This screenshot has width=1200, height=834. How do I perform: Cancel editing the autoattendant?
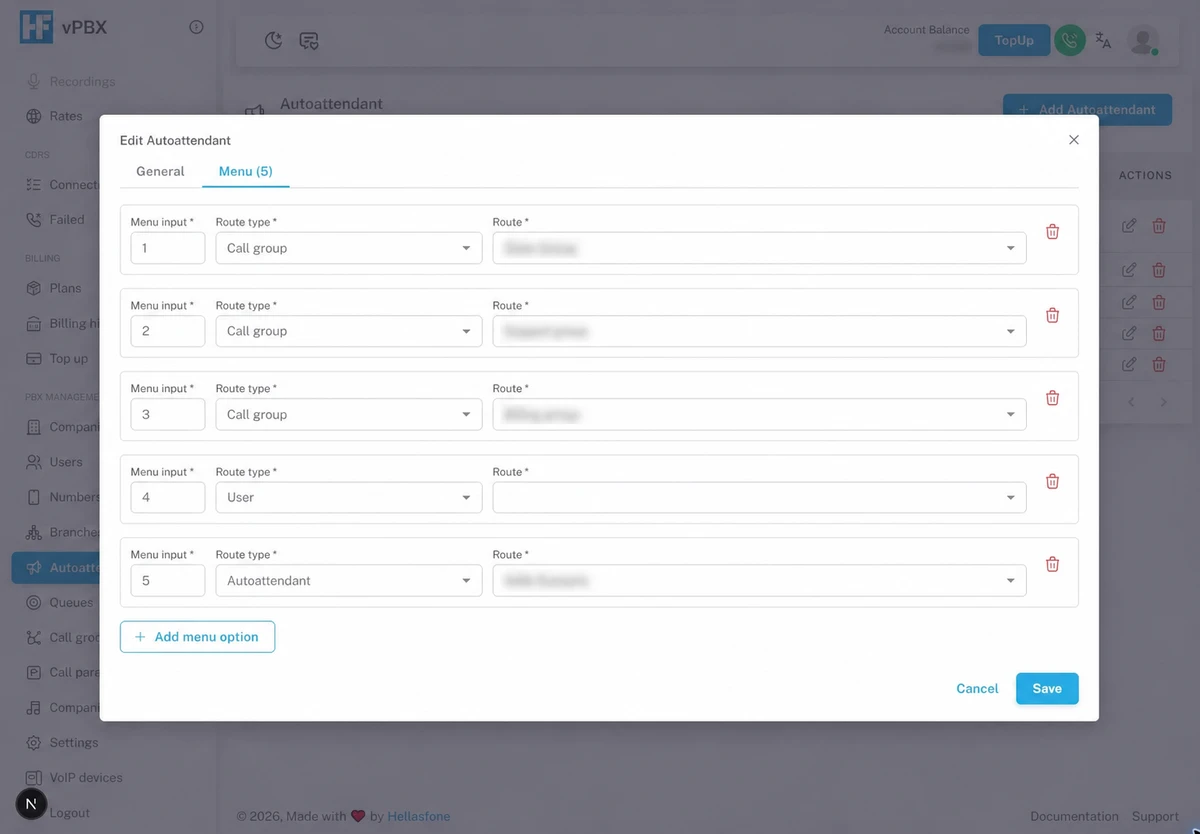tap(977, 688)
